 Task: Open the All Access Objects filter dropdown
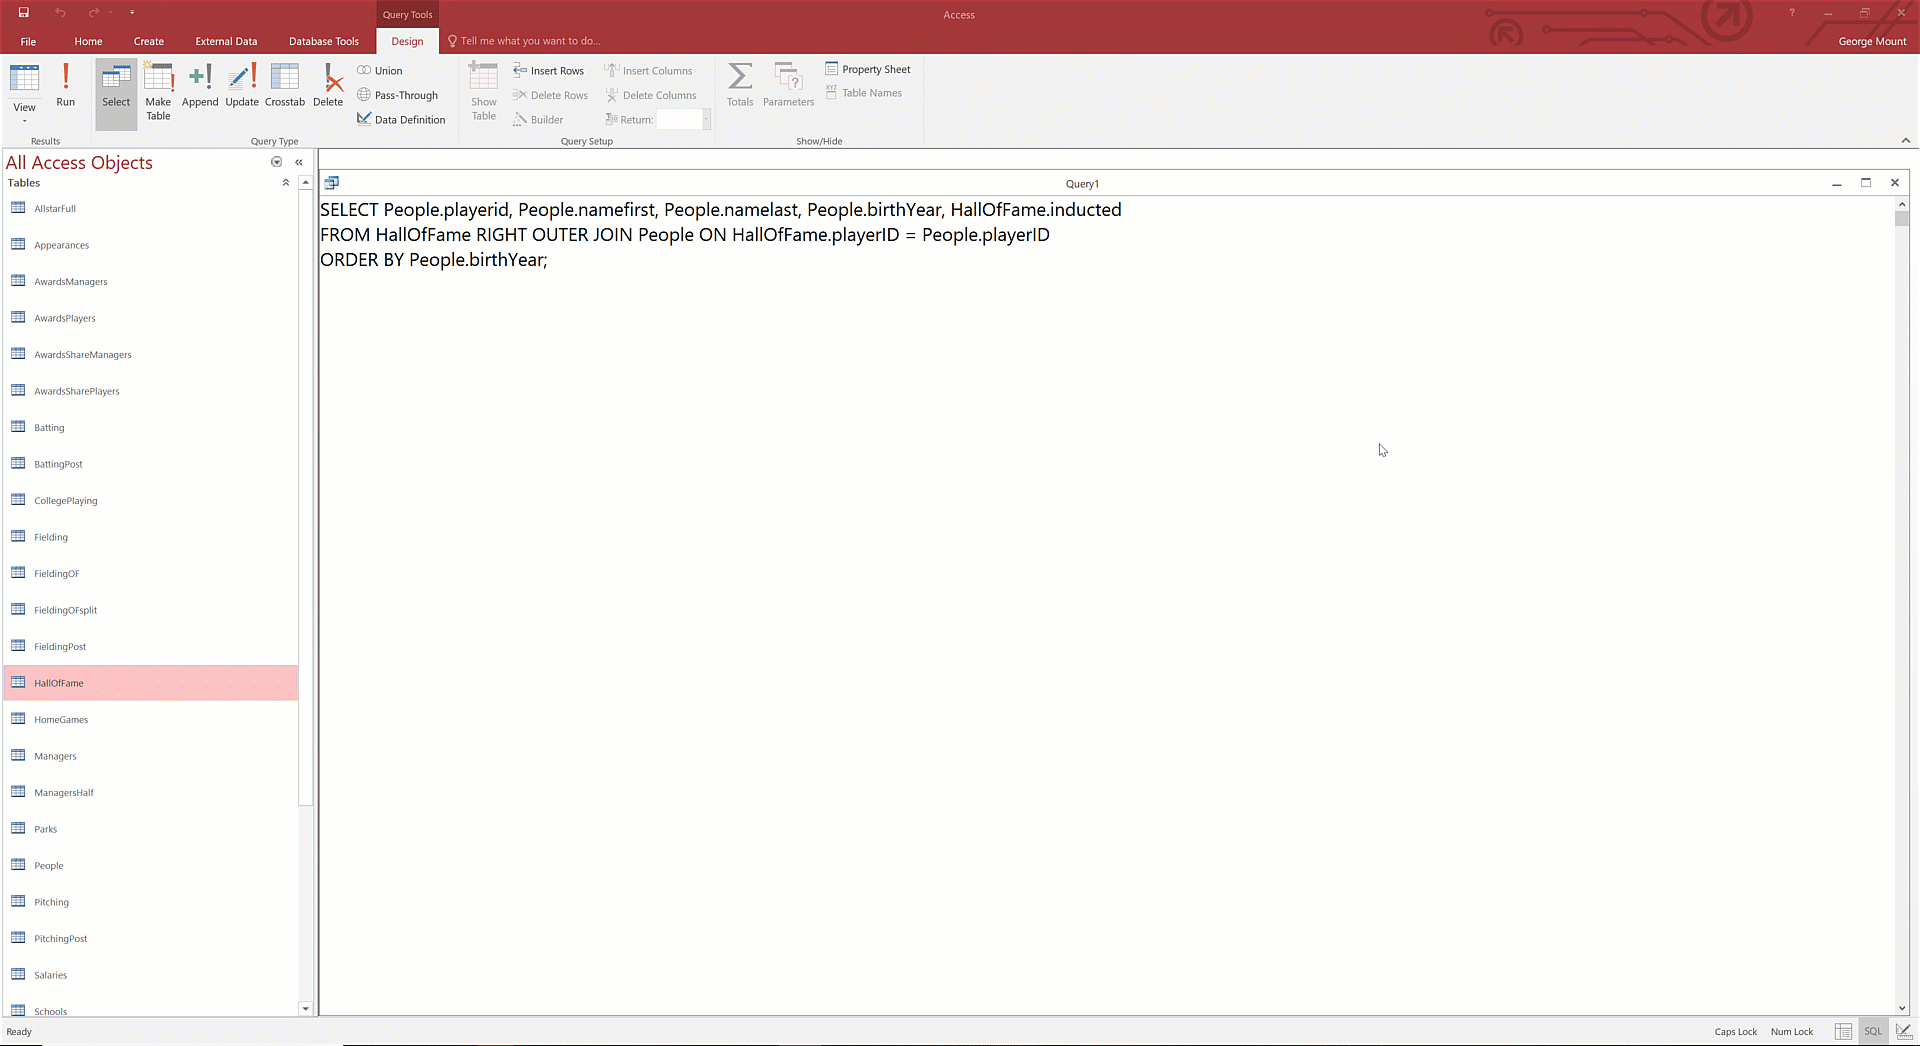[x=277, y=162]
